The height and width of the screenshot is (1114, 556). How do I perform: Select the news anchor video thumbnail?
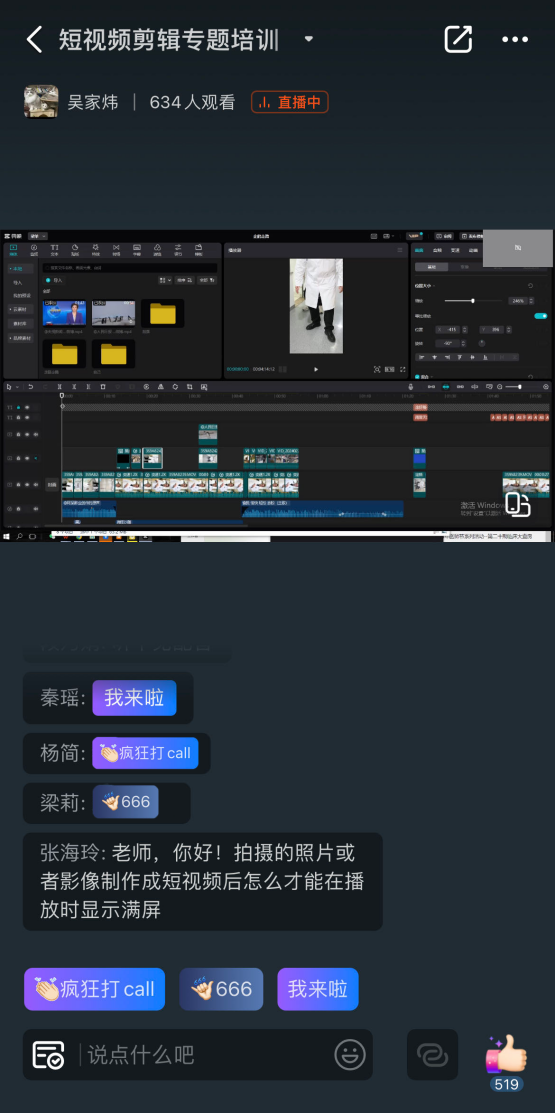65,313
